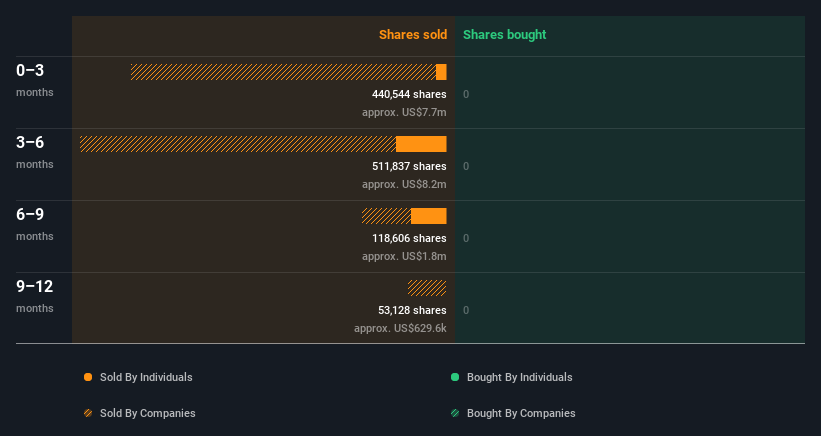This screenshot has width=821, height=436.
Task: Select the Shares sold column header
Action: tap(413, 35)
